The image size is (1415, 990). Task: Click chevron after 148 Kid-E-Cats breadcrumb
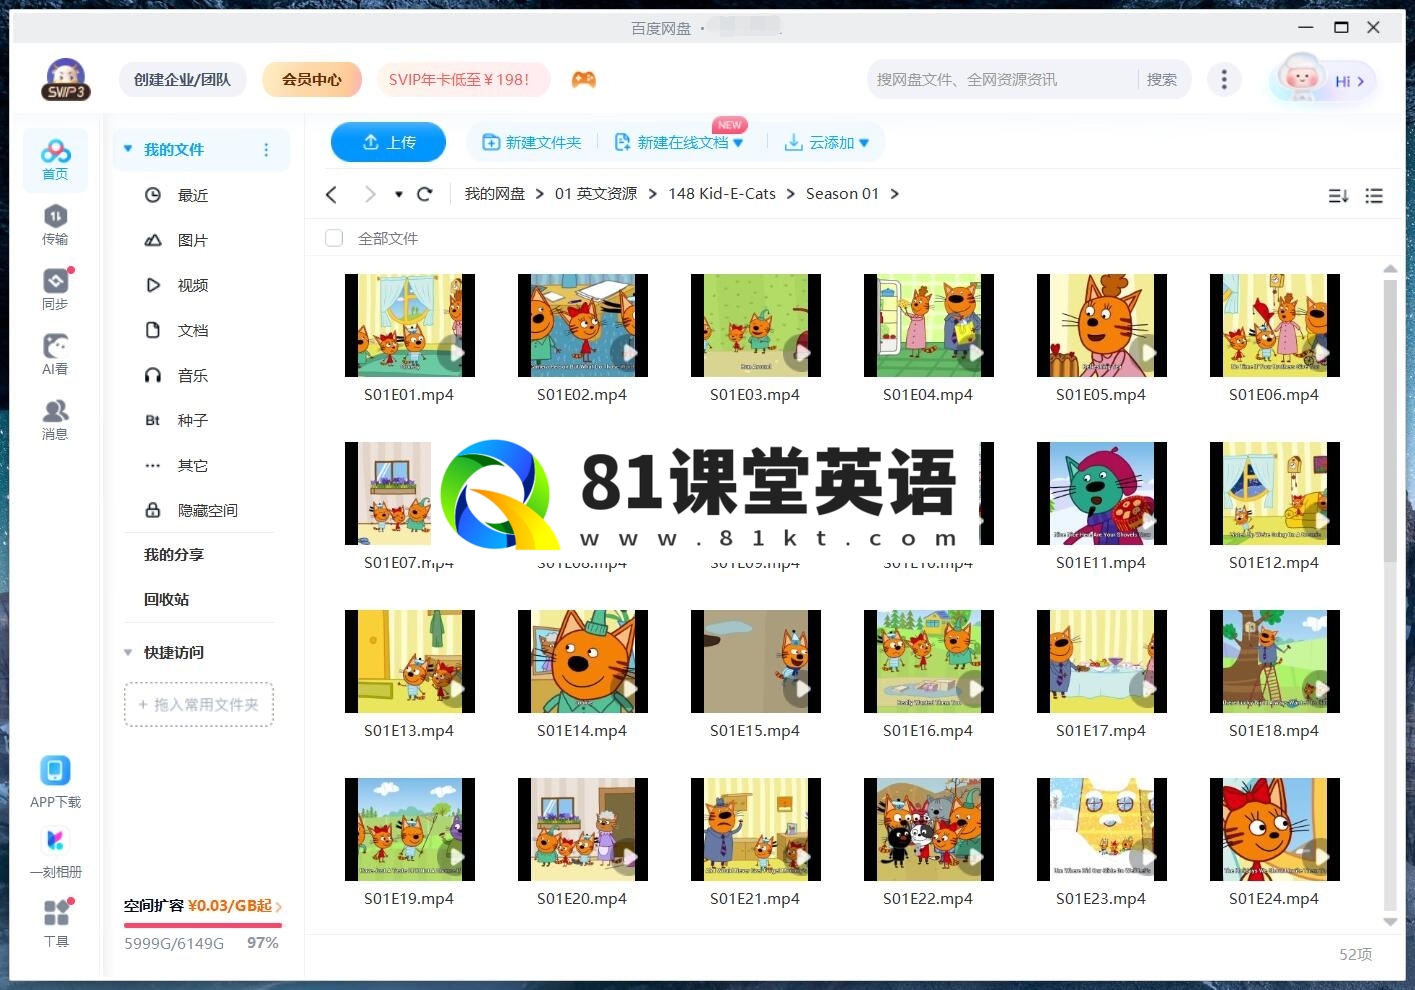pyautogui.click(x=791, y=194)
